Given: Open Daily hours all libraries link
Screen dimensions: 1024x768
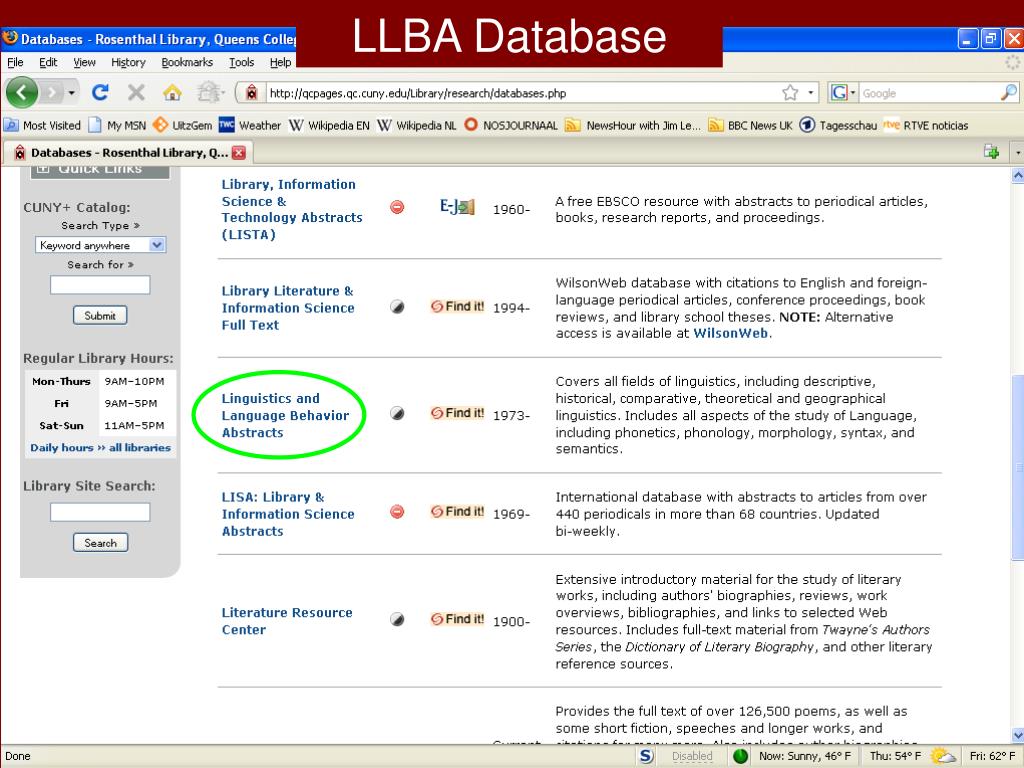Looking at the screenshot, I should click(x=101, y=447).
